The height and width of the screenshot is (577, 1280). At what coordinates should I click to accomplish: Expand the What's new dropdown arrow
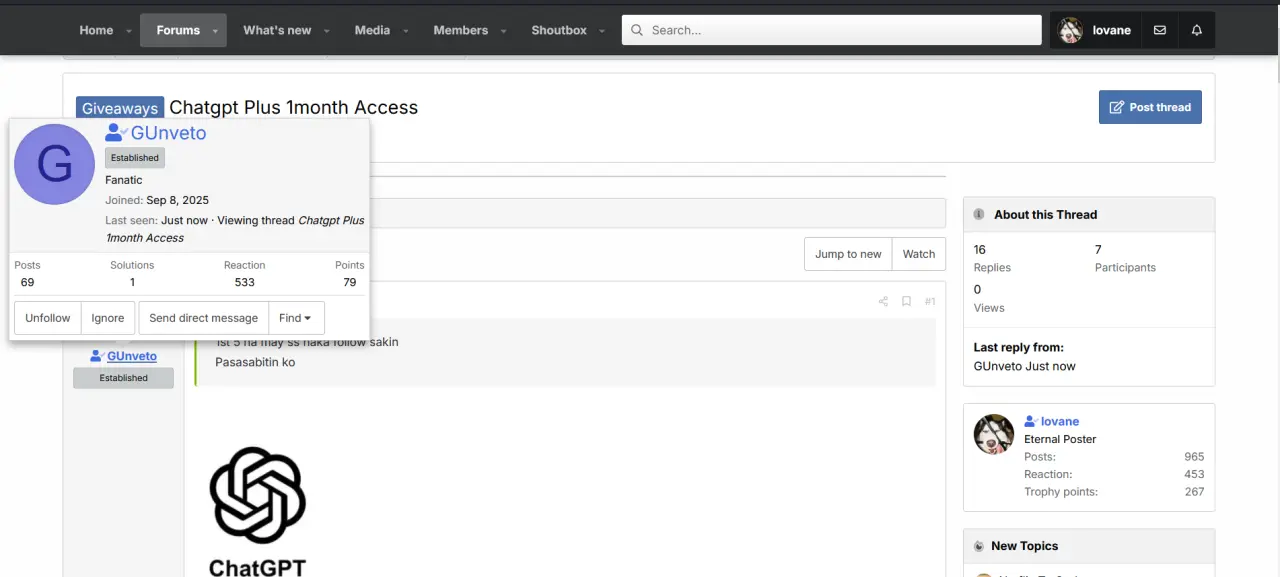coord(326,31)
